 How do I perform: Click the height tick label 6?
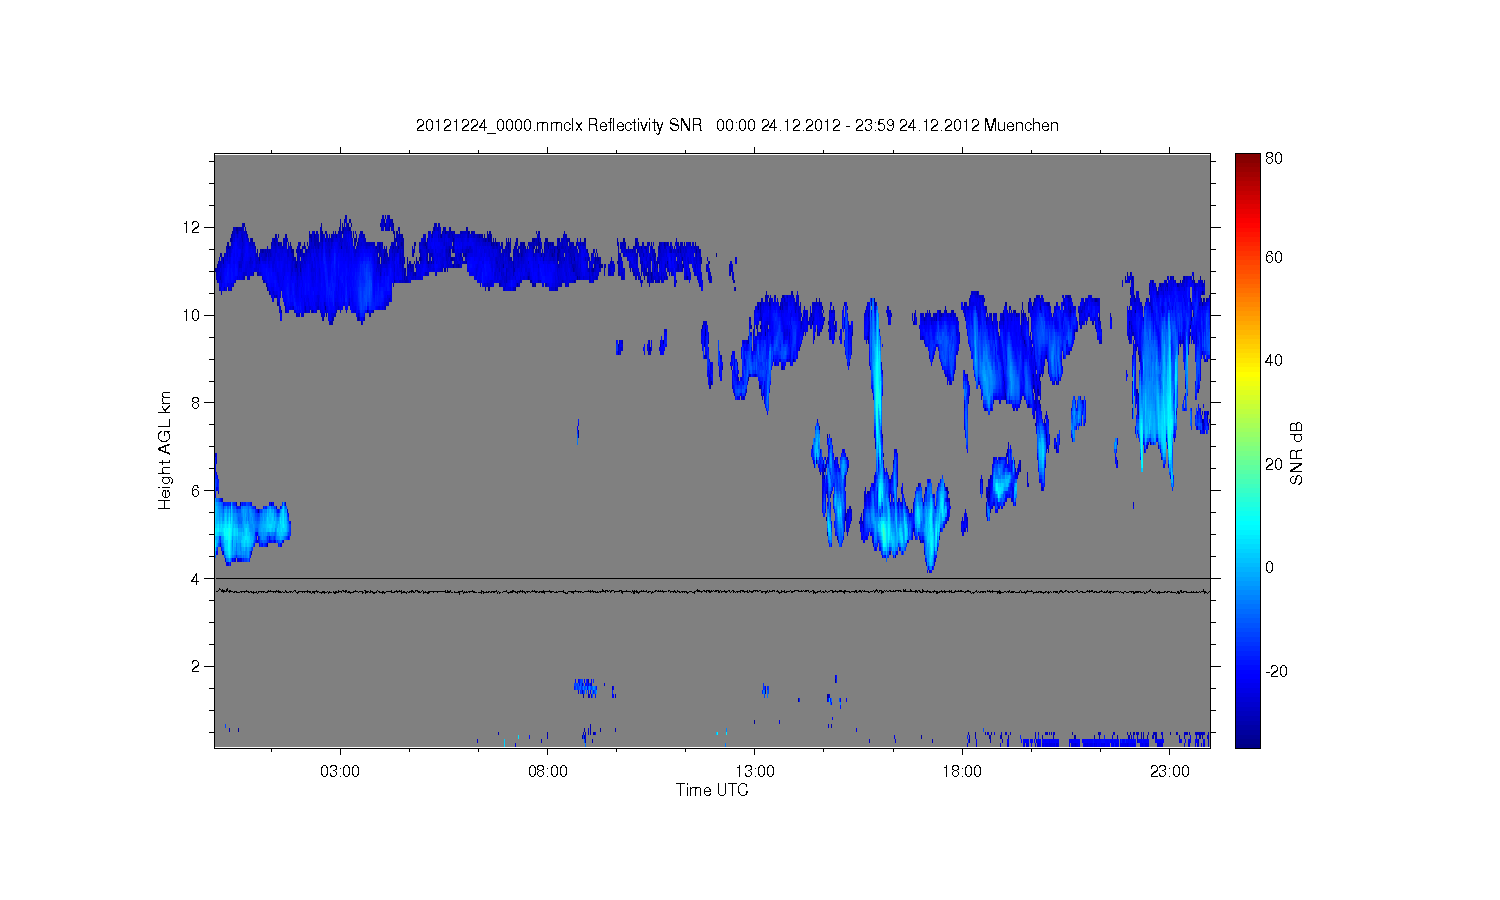(196, 491)
